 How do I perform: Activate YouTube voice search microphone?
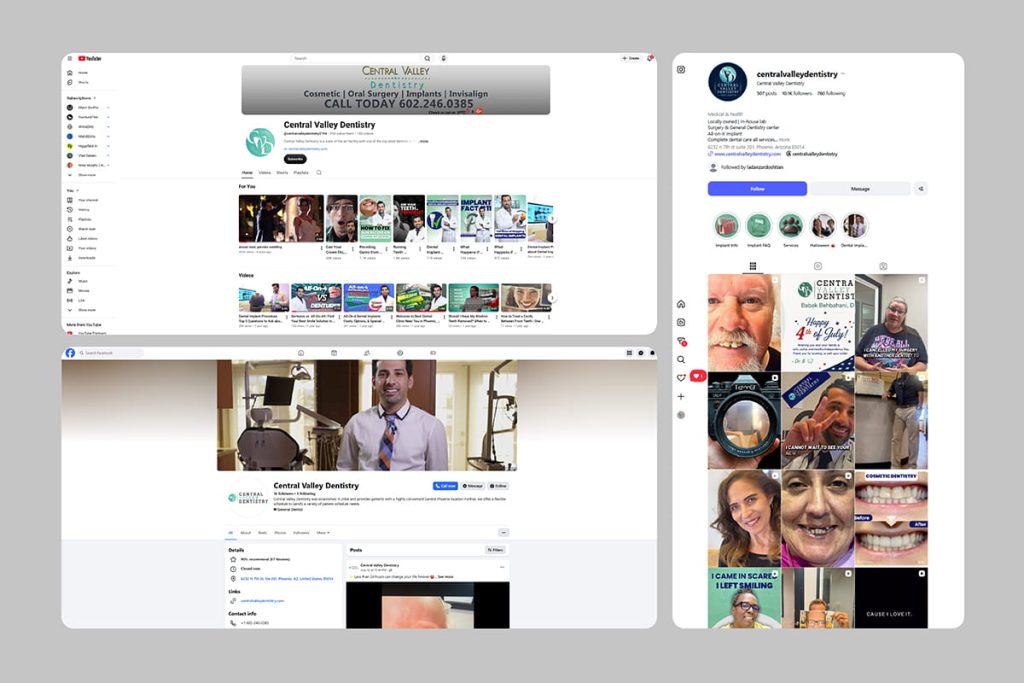443,58
